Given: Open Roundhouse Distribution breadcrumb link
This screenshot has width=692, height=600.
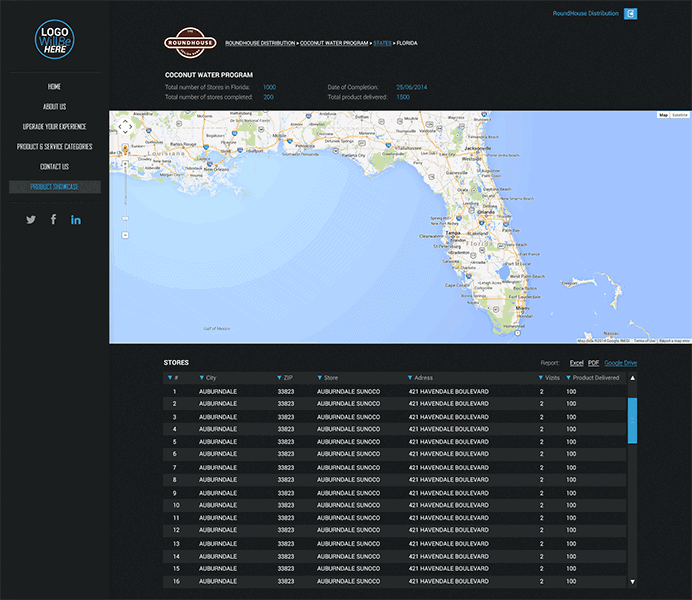Looking at the screenshot, I should [260, 43].
